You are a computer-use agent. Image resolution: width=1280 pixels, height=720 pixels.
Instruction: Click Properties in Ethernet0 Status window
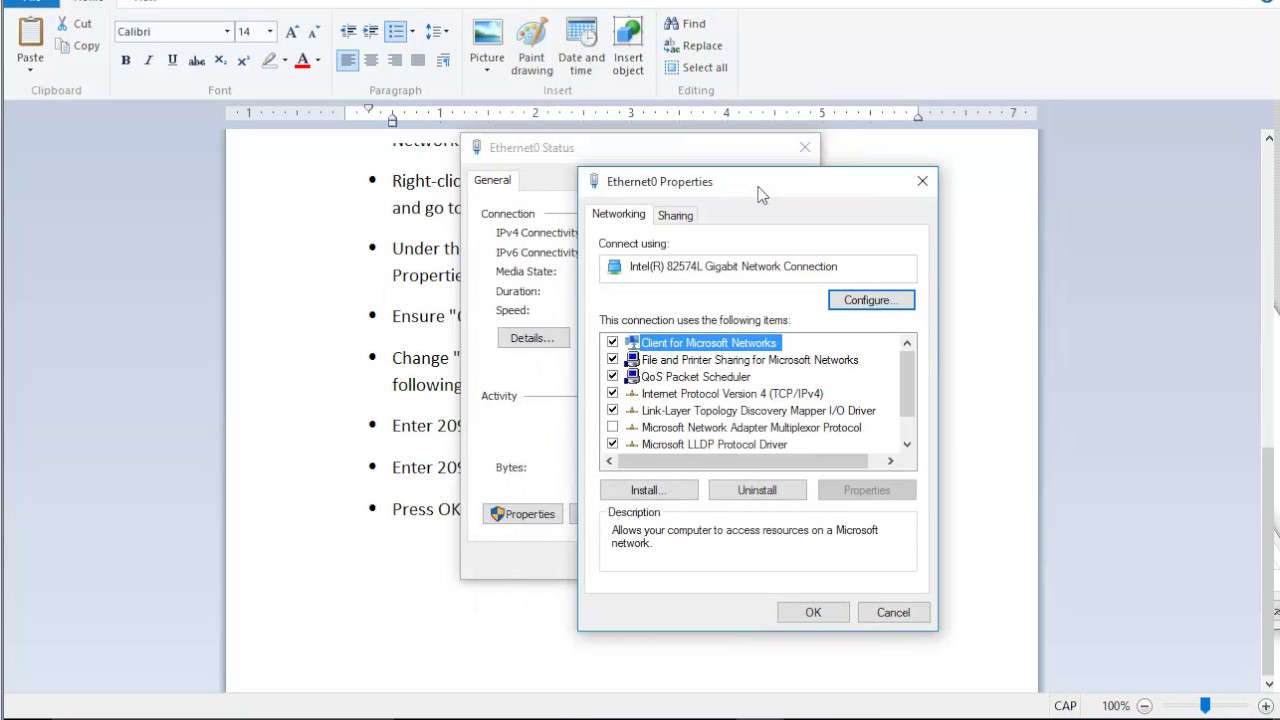pos(523,514)
